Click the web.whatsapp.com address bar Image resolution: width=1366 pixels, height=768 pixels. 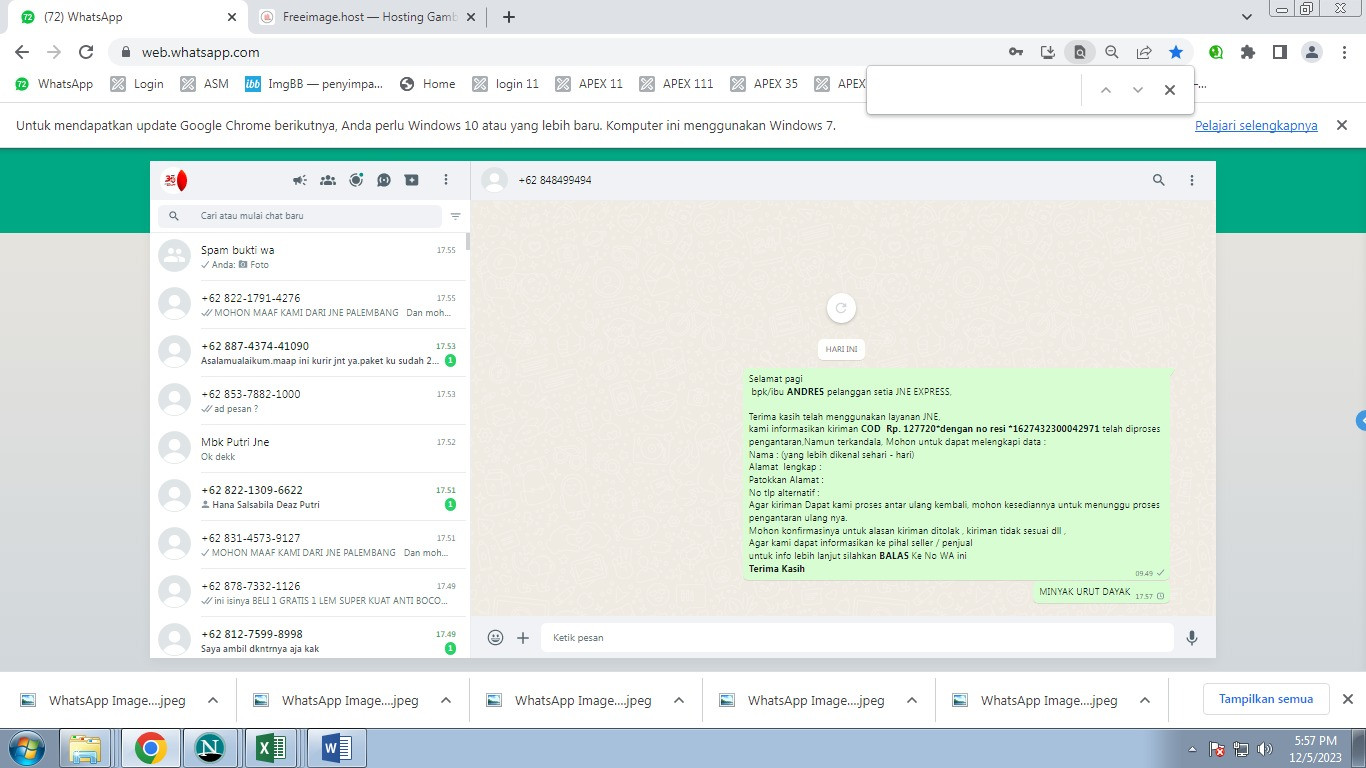[560, 52]
